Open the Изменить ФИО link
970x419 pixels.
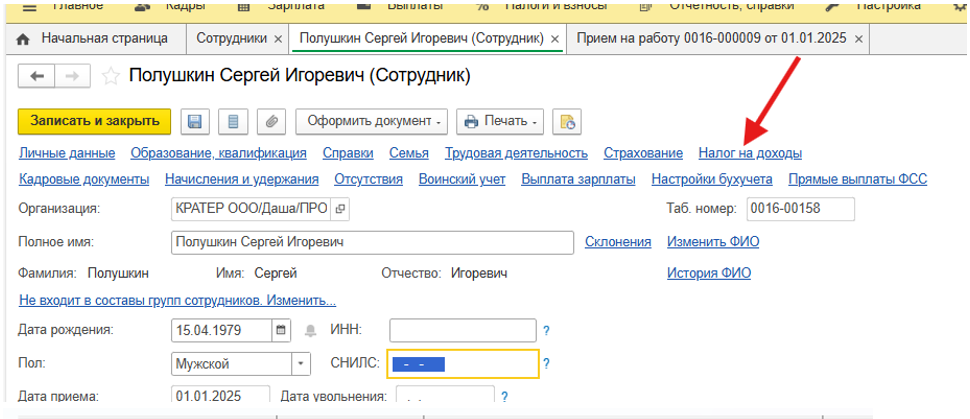[708, 242]
